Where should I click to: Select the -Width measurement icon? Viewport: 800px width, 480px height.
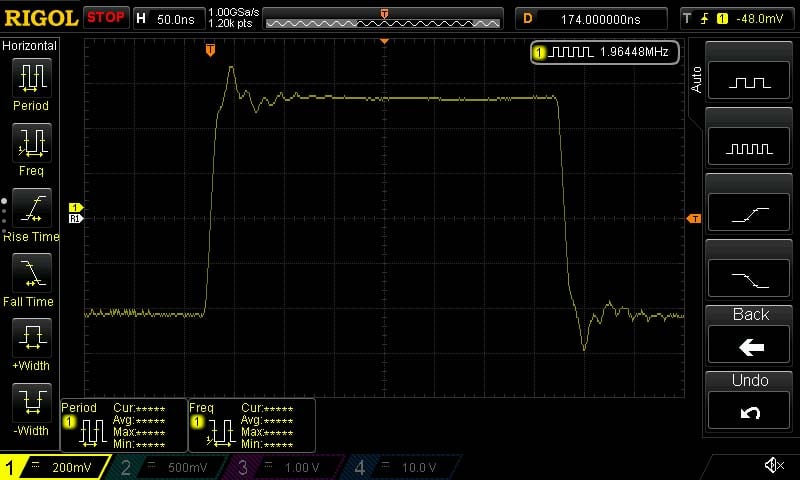click(x=32, y=402)
